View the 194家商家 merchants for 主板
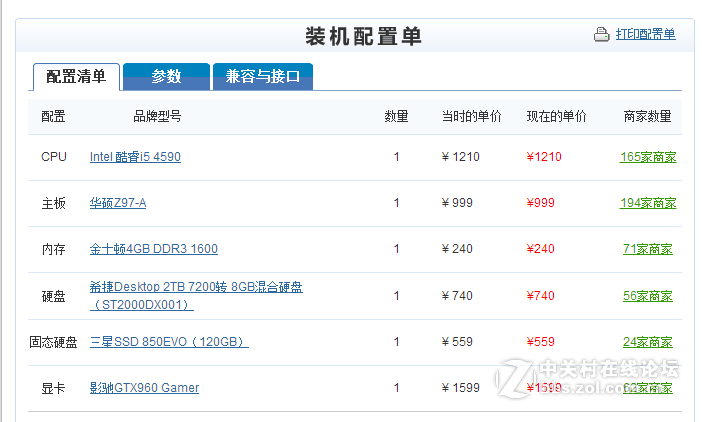702x422 pixels. click(x=648, y=203)
